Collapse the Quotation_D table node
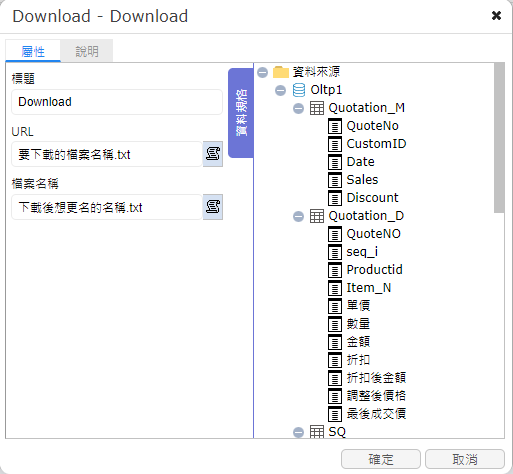This screenshot has width=513, height=474. (x=298, y=216)
